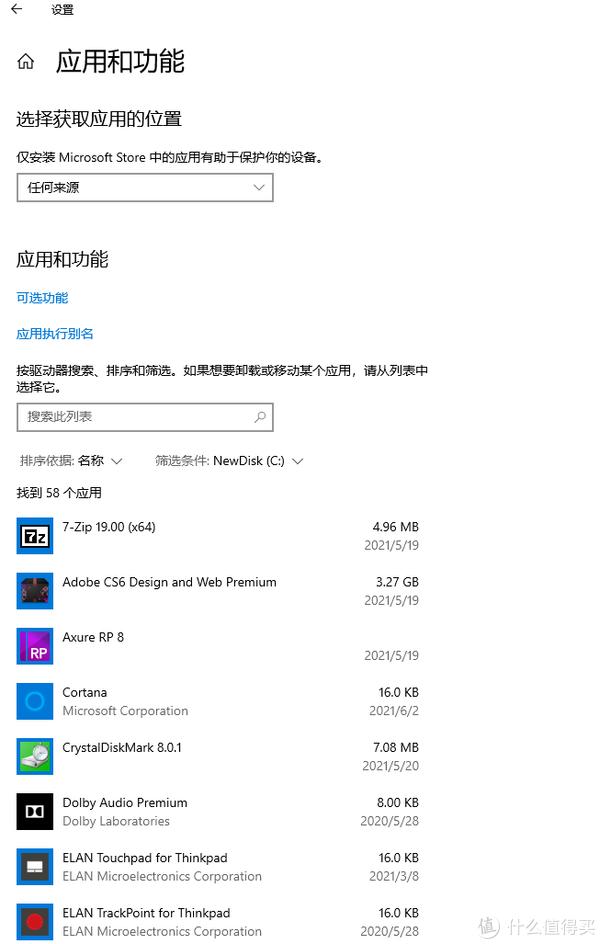
Task: Click the 7-Zip app icon
Action: [34, 535]
